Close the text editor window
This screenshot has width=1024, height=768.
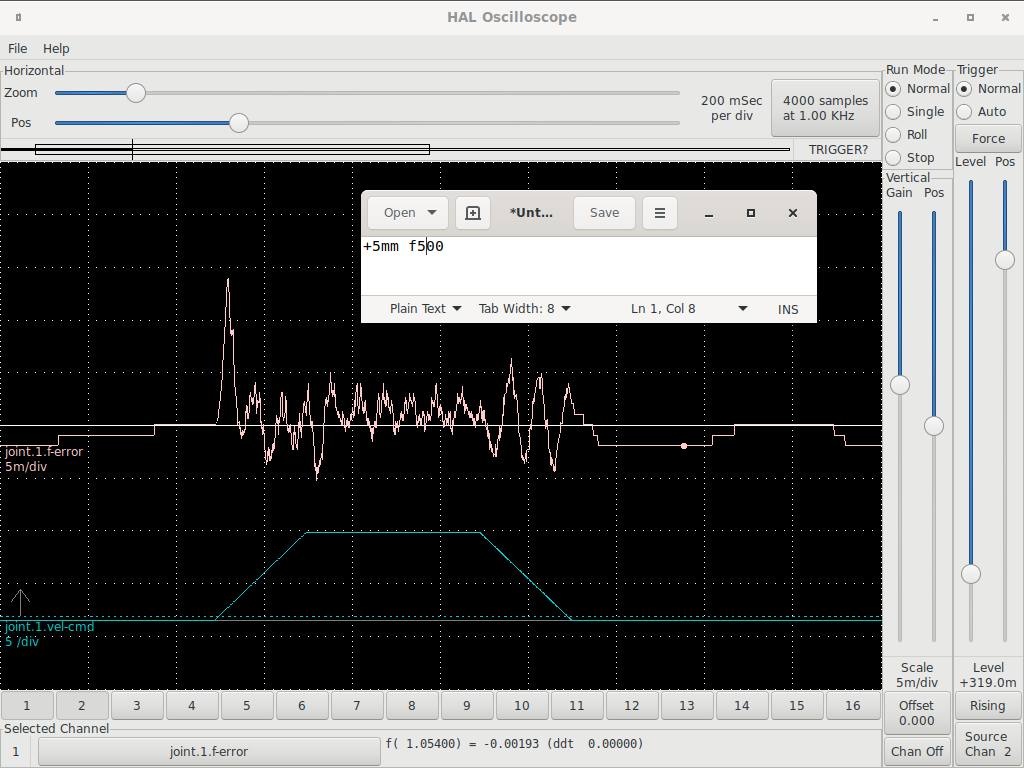pos(793,213)
